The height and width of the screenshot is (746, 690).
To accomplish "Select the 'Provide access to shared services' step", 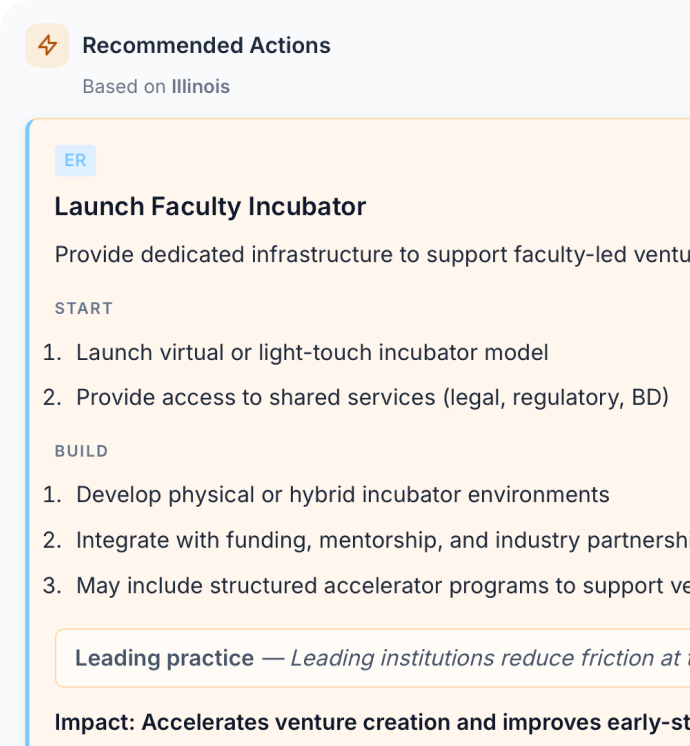I will click(x=372, y=398).
